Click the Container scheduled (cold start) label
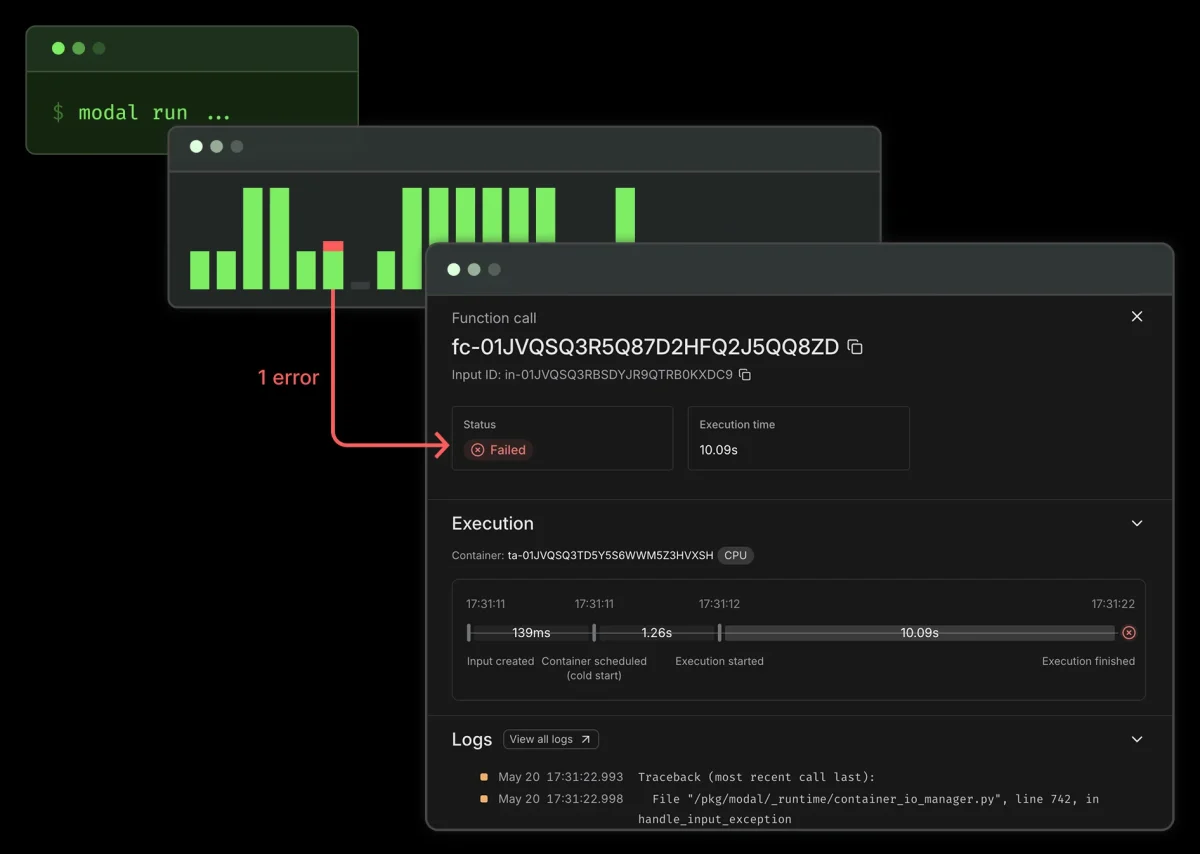 tap(594, 668)
